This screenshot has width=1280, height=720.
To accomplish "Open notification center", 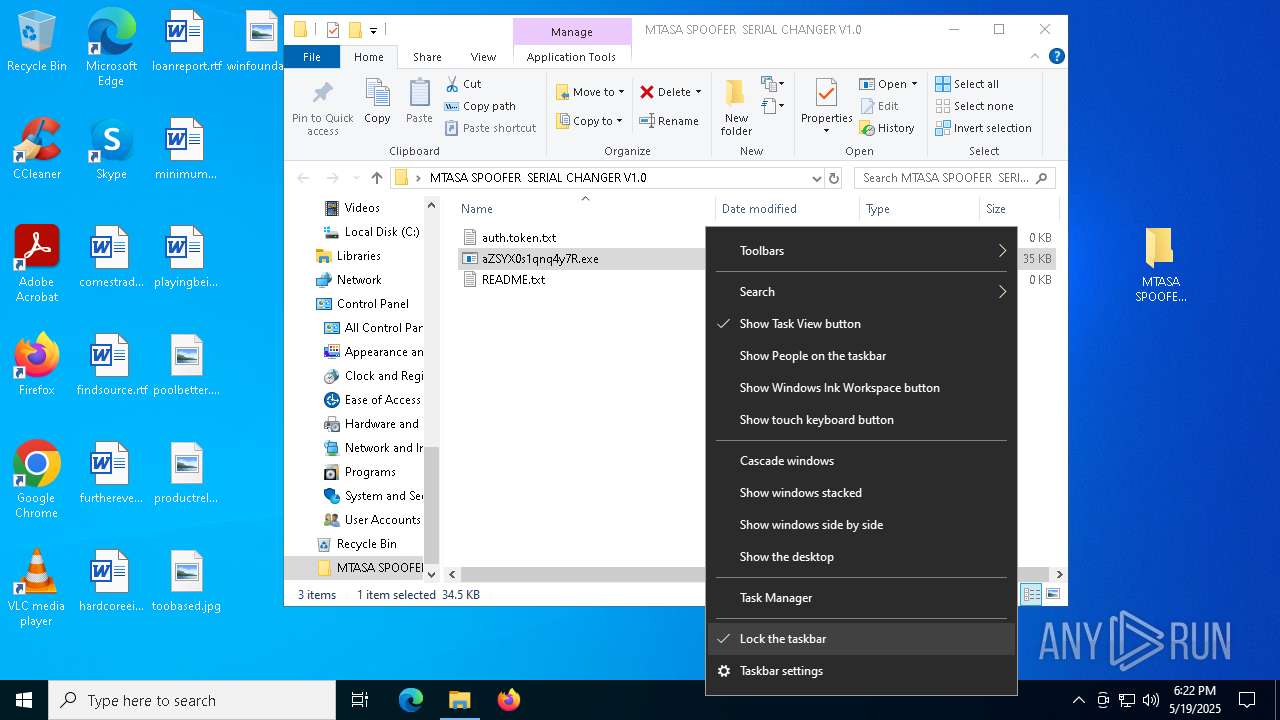I will point(1247,700).
